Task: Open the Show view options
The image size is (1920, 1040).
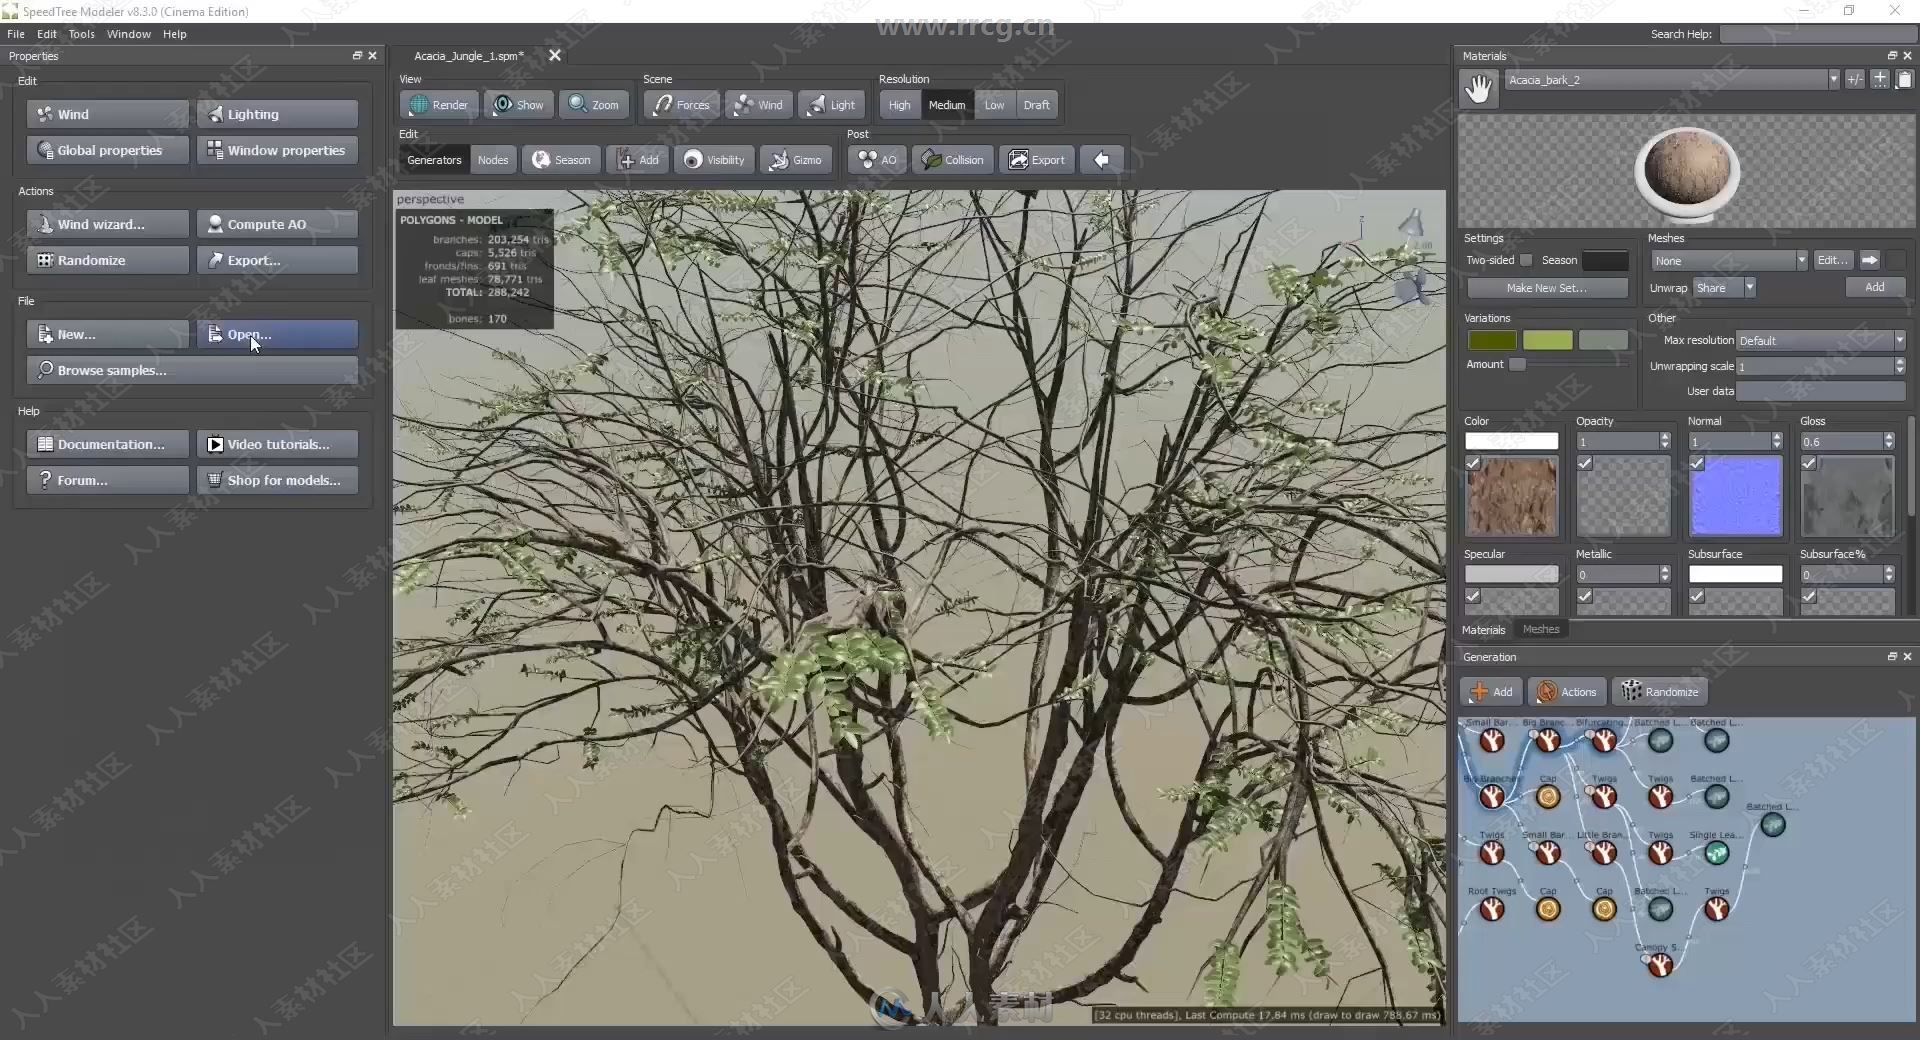Action: (519, 105)
